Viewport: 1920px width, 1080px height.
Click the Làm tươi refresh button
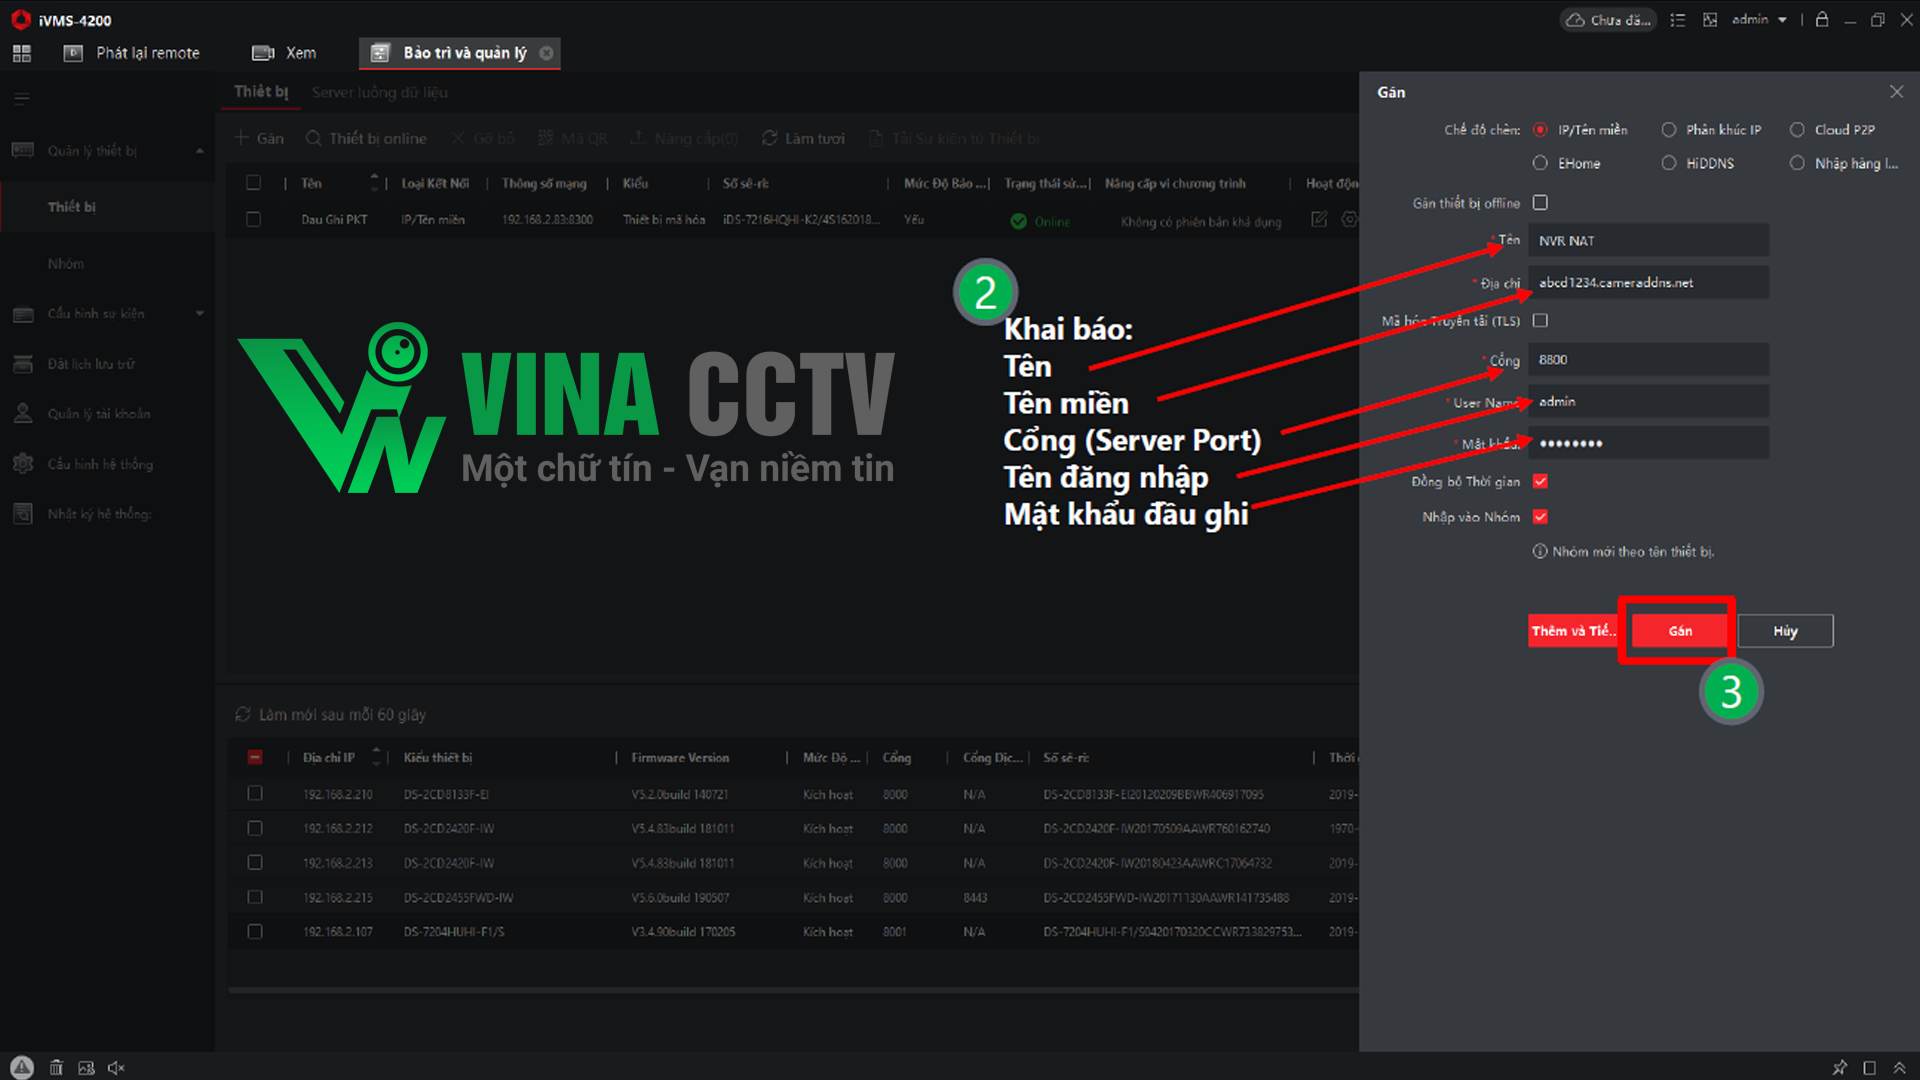pos(803,138)
